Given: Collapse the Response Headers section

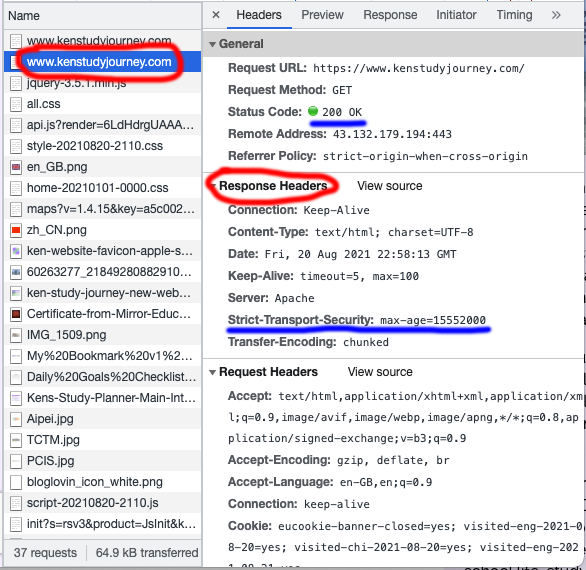Looking at the screenshot, I should (x=213, y=186).
